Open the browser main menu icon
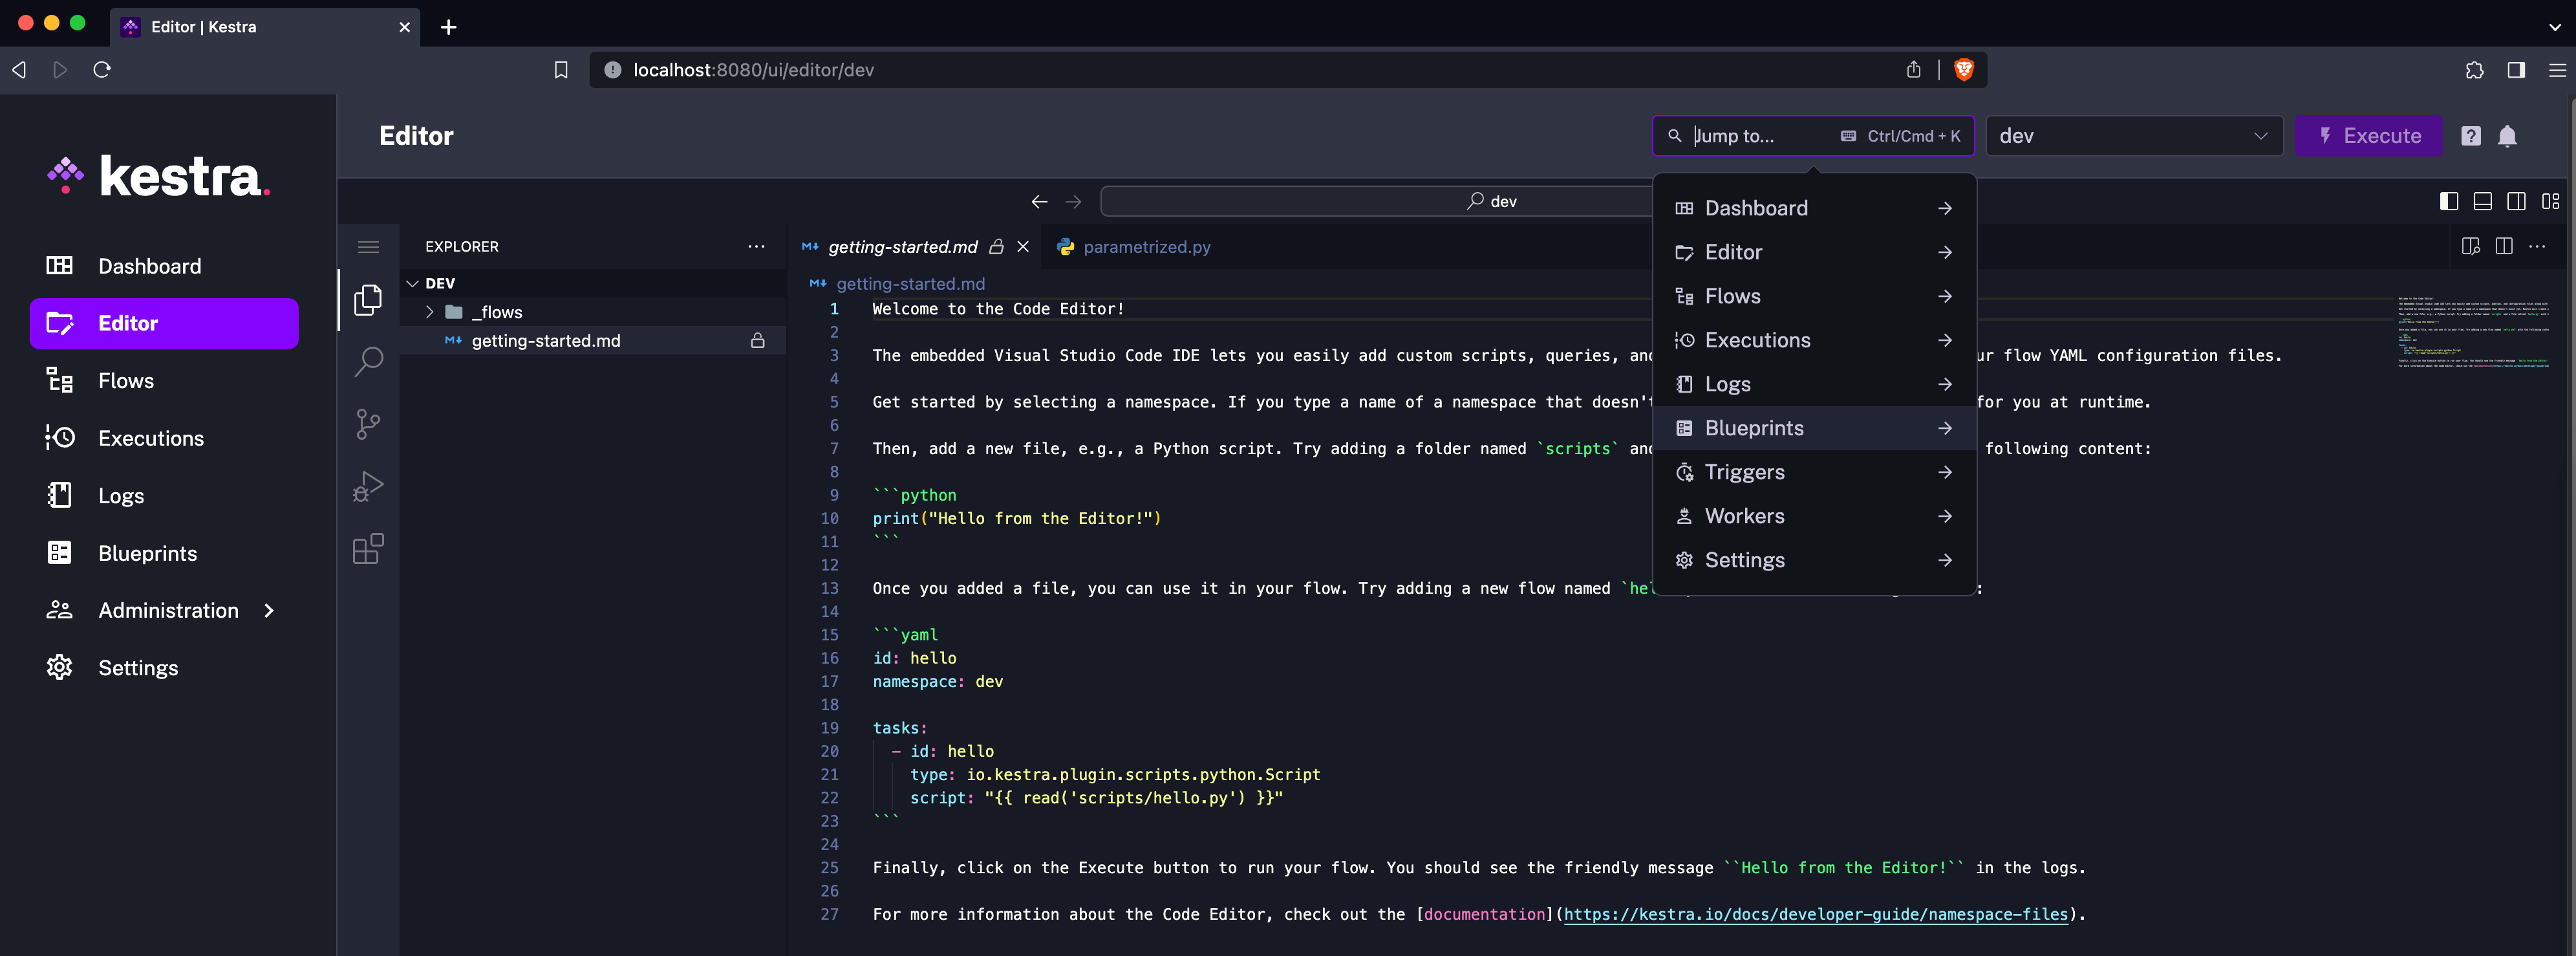Viewport: 2576px width, 956px height. (x=2557, y=70)
